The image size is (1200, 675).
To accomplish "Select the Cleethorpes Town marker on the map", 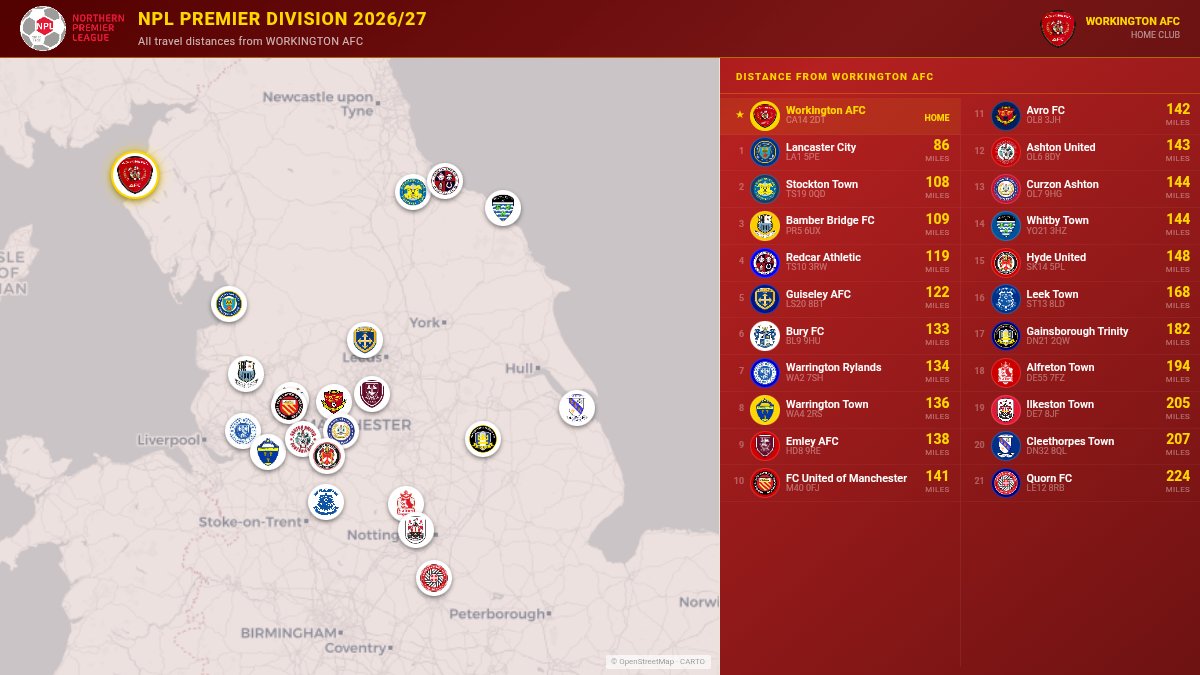I will point(577,408).
